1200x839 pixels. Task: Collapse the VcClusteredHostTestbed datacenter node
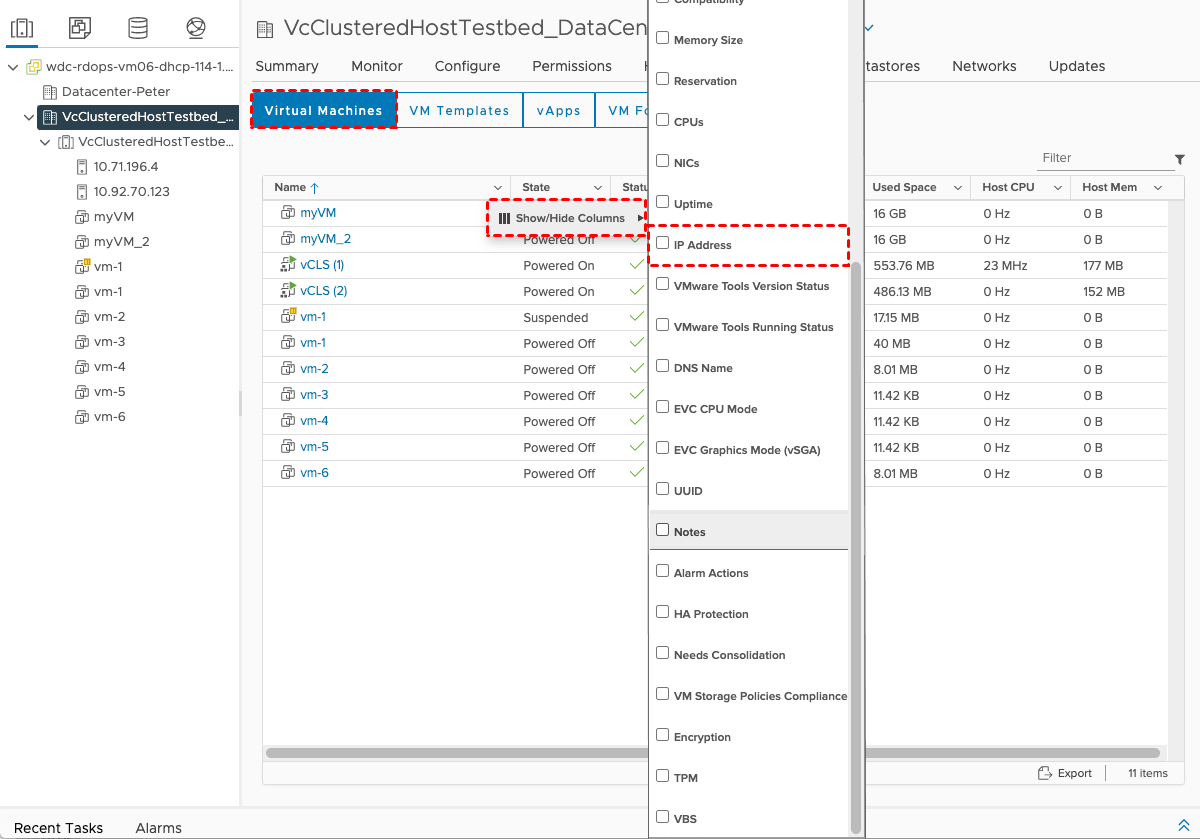[x=28, y=117]
